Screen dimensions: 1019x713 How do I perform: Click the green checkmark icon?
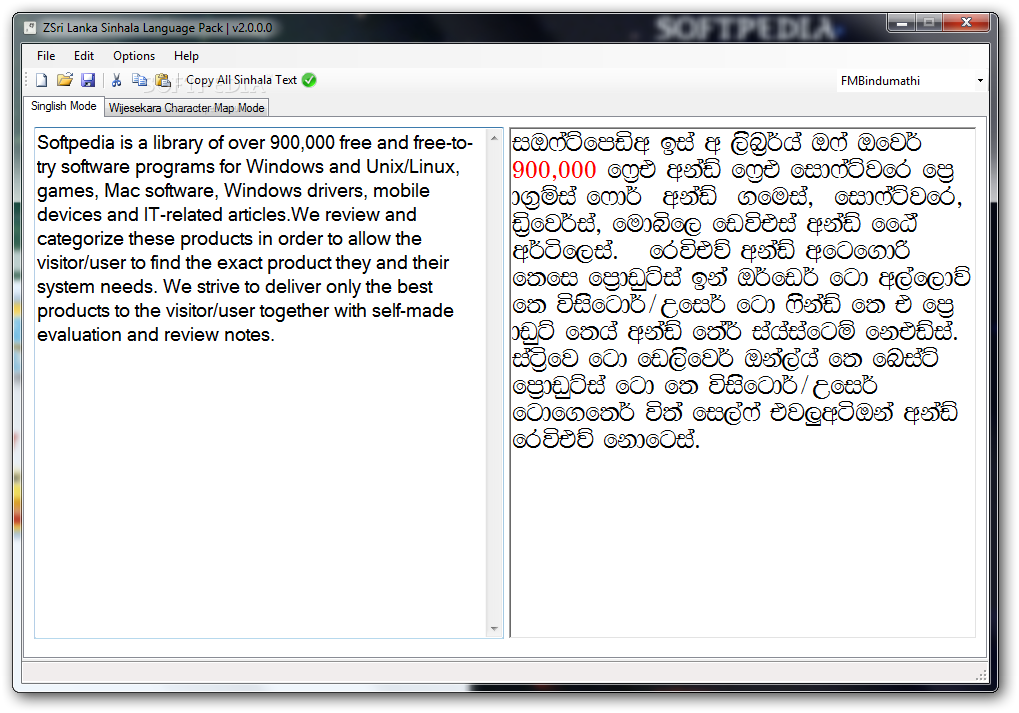click(x=309, y=80)
